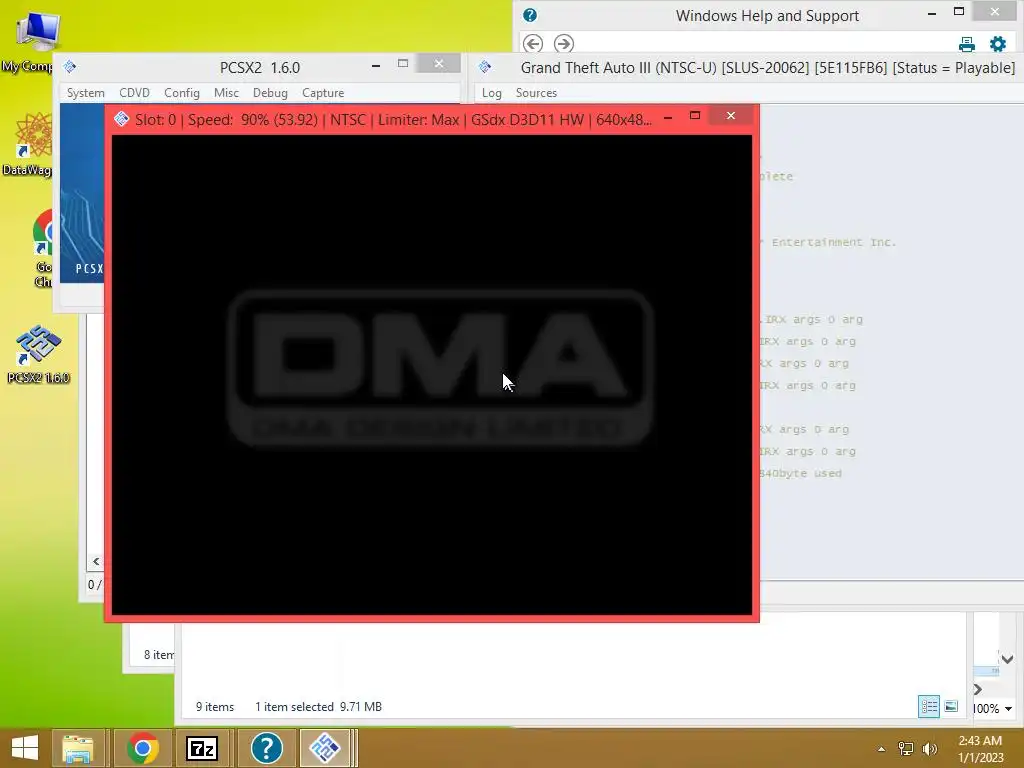Show hidden system tray icons
Image resolution: width=1024 pixels, height=768 pixels.
(x=882, y=748)
